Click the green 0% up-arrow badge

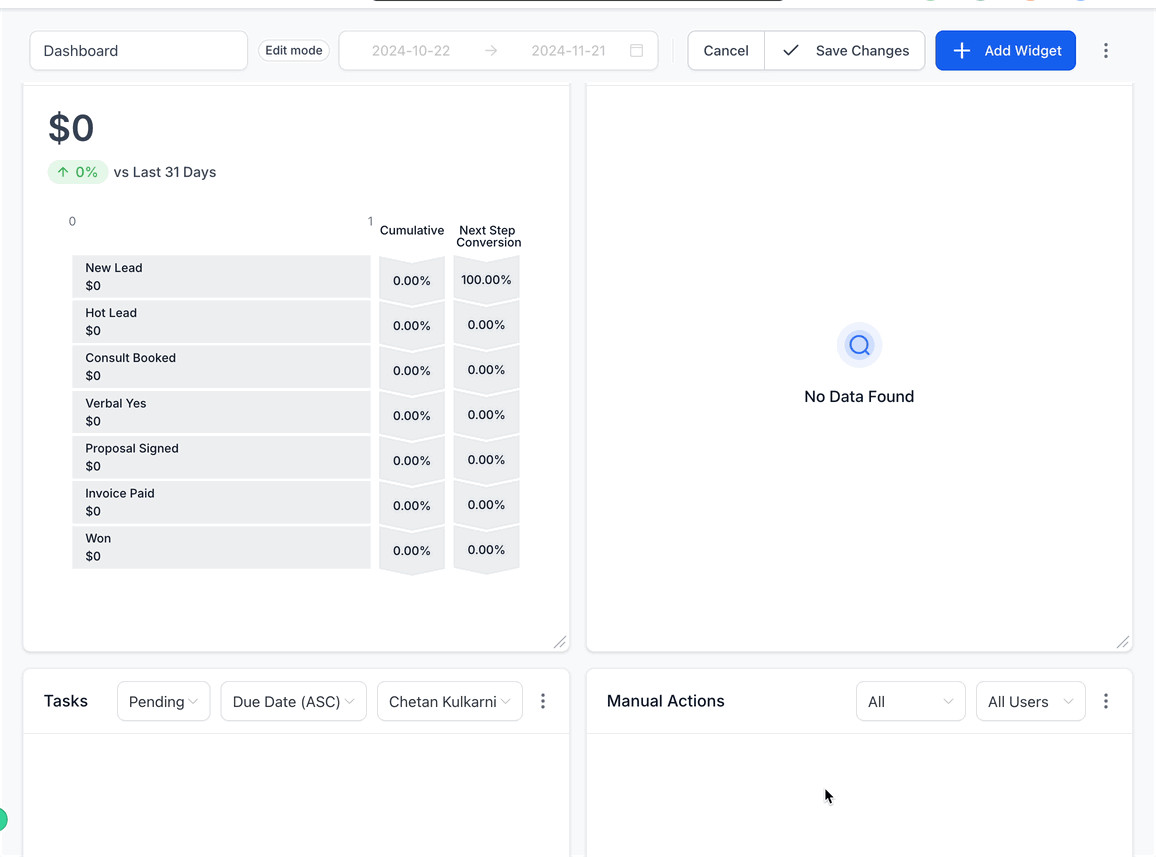click(x=77, y=172)
